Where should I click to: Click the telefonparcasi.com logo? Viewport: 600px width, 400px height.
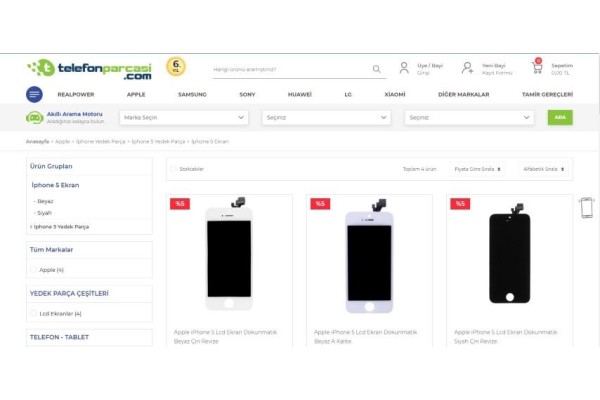[x=89, y=69]
